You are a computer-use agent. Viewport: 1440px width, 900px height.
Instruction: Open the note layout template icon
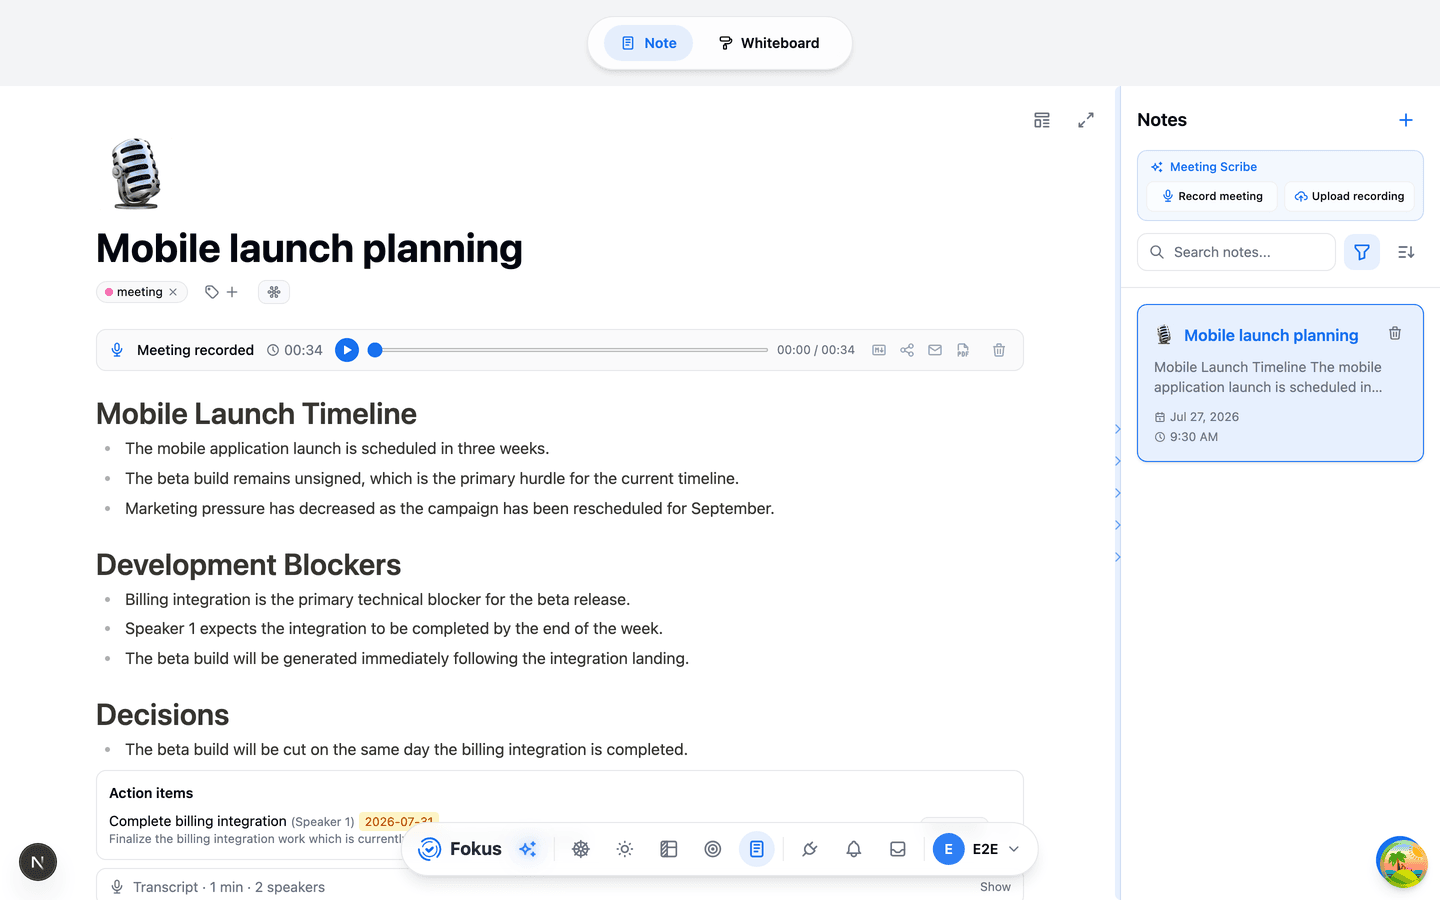pos(1042,120)
